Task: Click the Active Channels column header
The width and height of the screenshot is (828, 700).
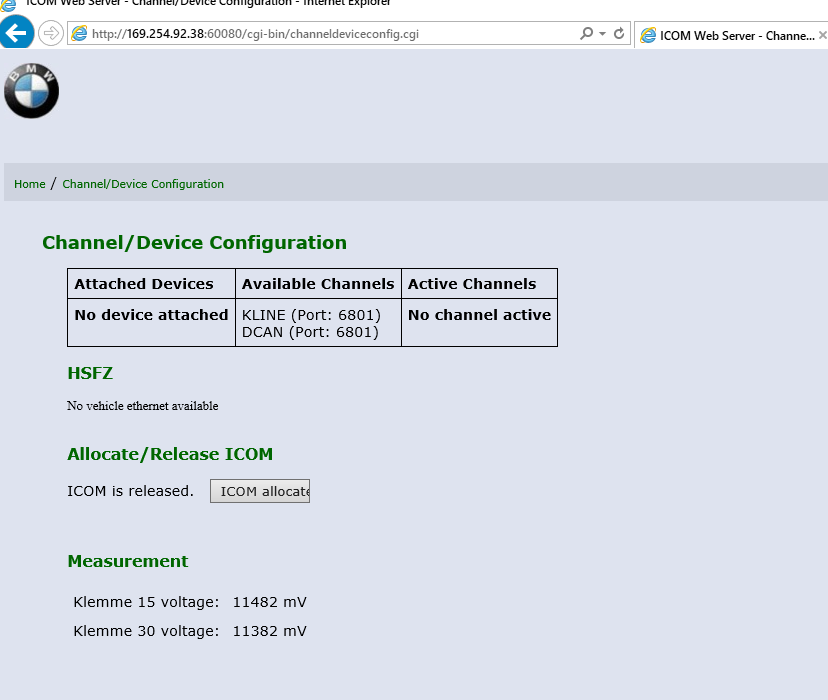Action: pyautogui.click(x=479, y=283)
